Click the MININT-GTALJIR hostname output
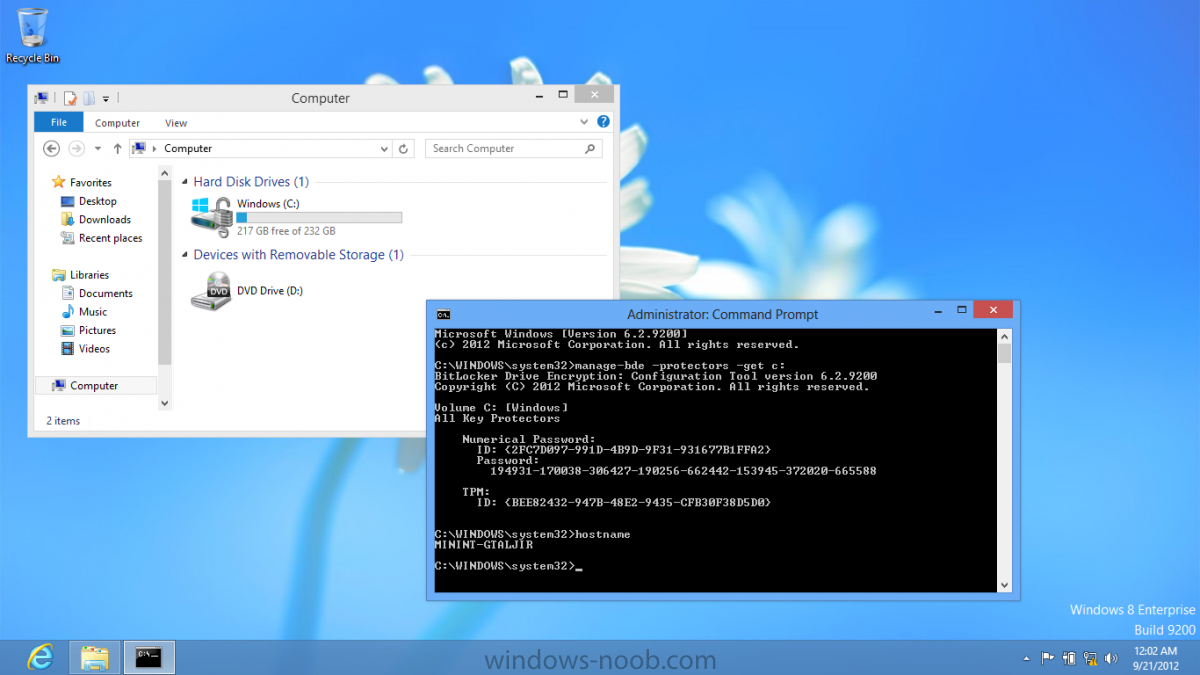The image size is (1200, 675). tap(484, 545)
